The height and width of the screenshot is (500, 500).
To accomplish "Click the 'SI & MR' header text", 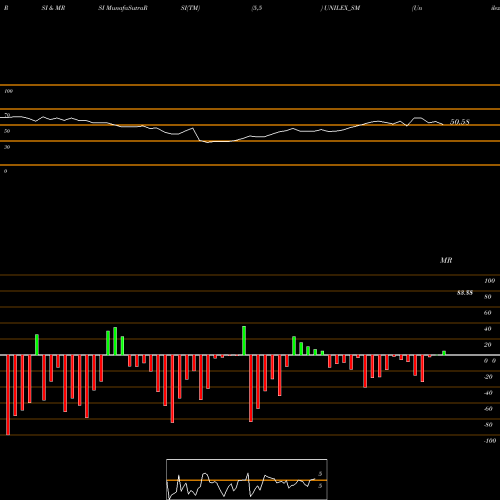I will (53, 8).
